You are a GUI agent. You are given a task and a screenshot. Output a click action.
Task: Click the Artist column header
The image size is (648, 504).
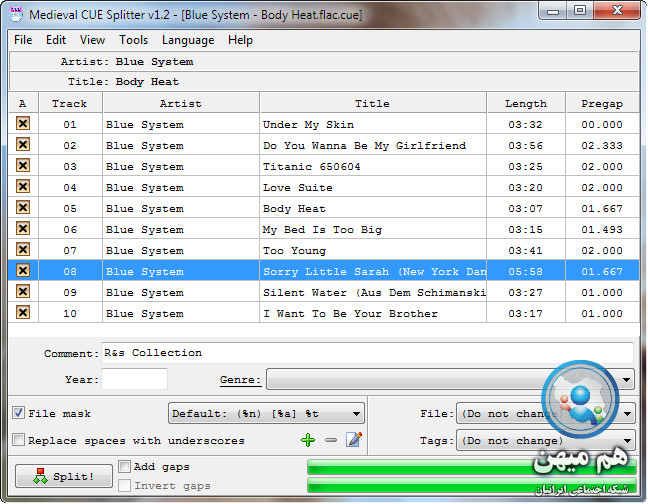coord(181,103)
